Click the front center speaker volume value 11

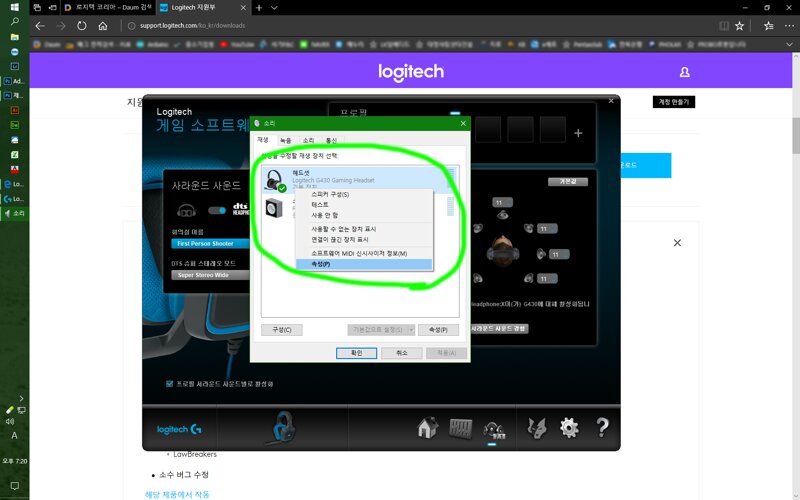click(502, 203)
